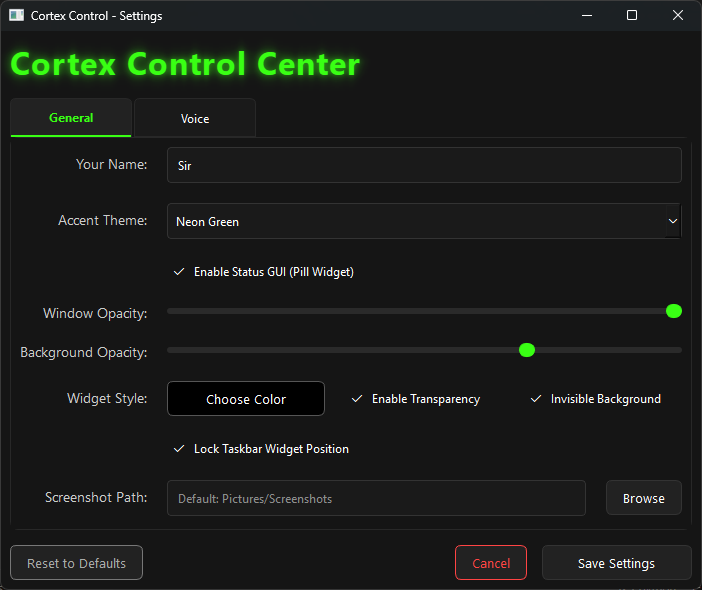
Task: Click the Accent Theme label
Action: pyautogui.click(x=103, y=220)
